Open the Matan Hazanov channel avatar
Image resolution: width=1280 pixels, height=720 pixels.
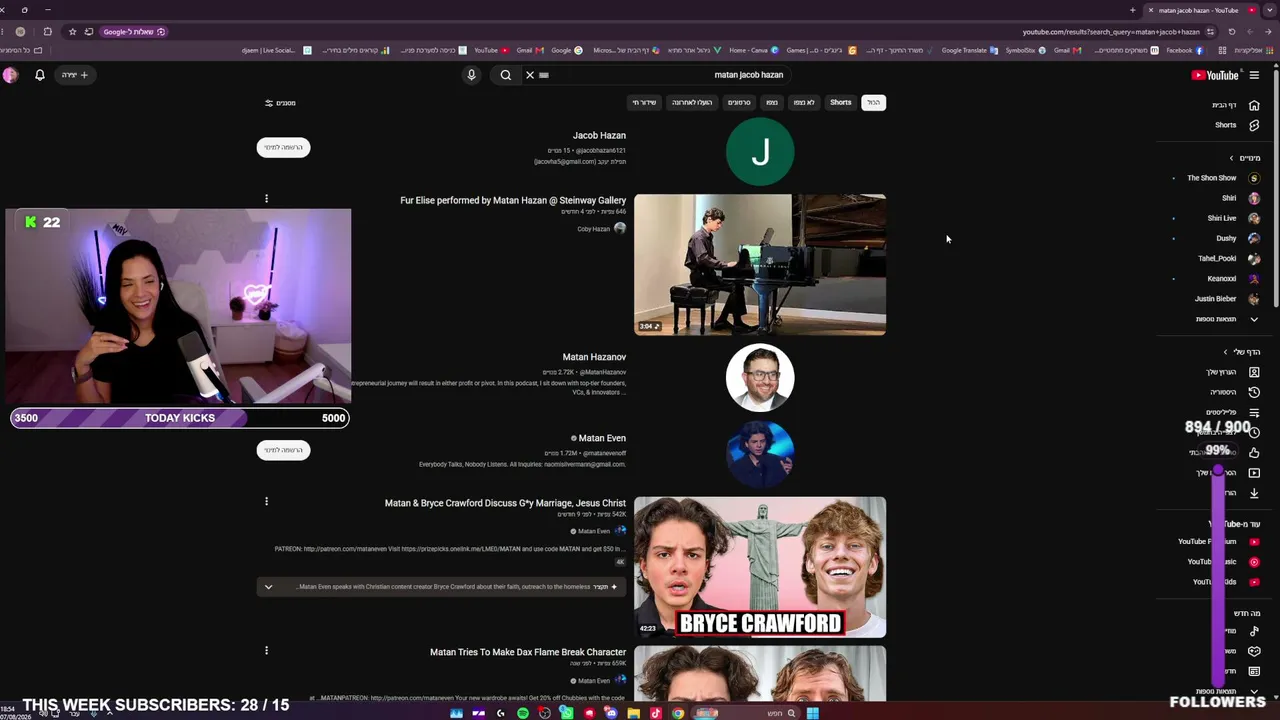coord(760,378)
